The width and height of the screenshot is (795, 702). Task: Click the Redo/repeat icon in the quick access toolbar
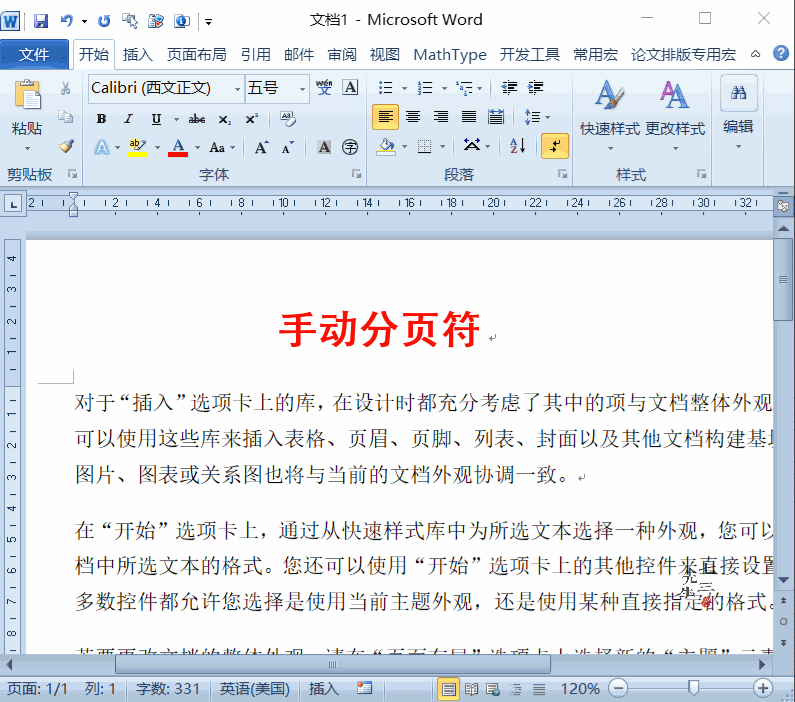pyautogui.click(x=104, y=21)
